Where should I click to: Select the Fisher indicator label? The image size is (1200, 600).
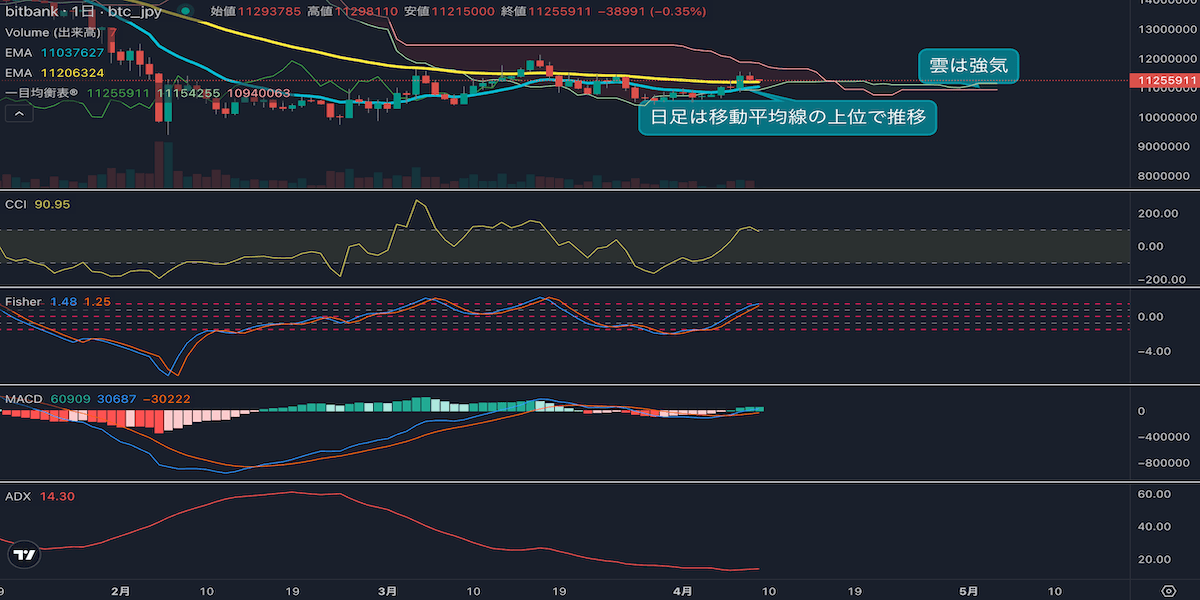[23, 301]
